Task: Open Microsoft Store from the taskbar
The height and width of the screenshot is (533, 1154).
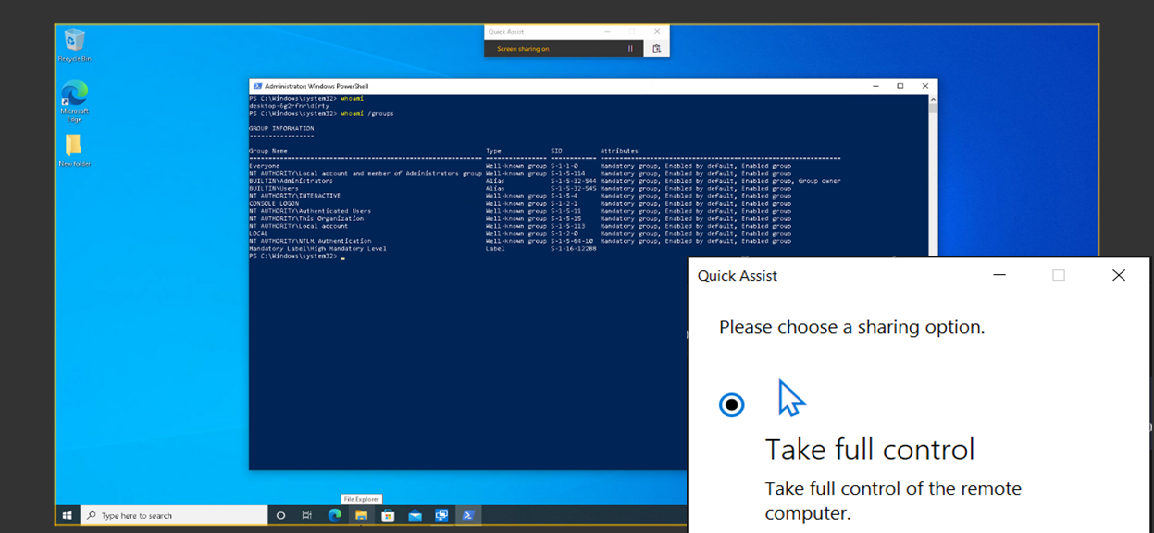Action: [x=387, y=515]
